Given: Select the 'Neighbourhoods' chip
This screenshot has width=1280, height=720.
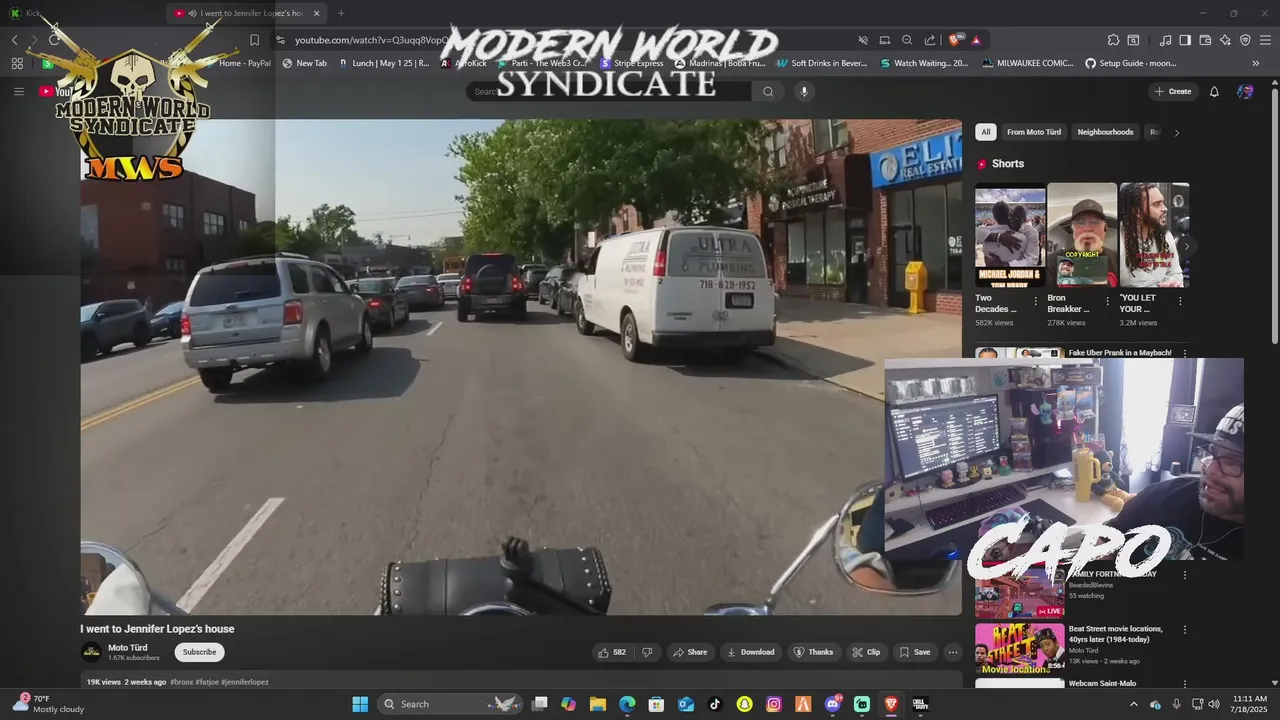Looking at the screenshot, I should (x=1105, y=132).
